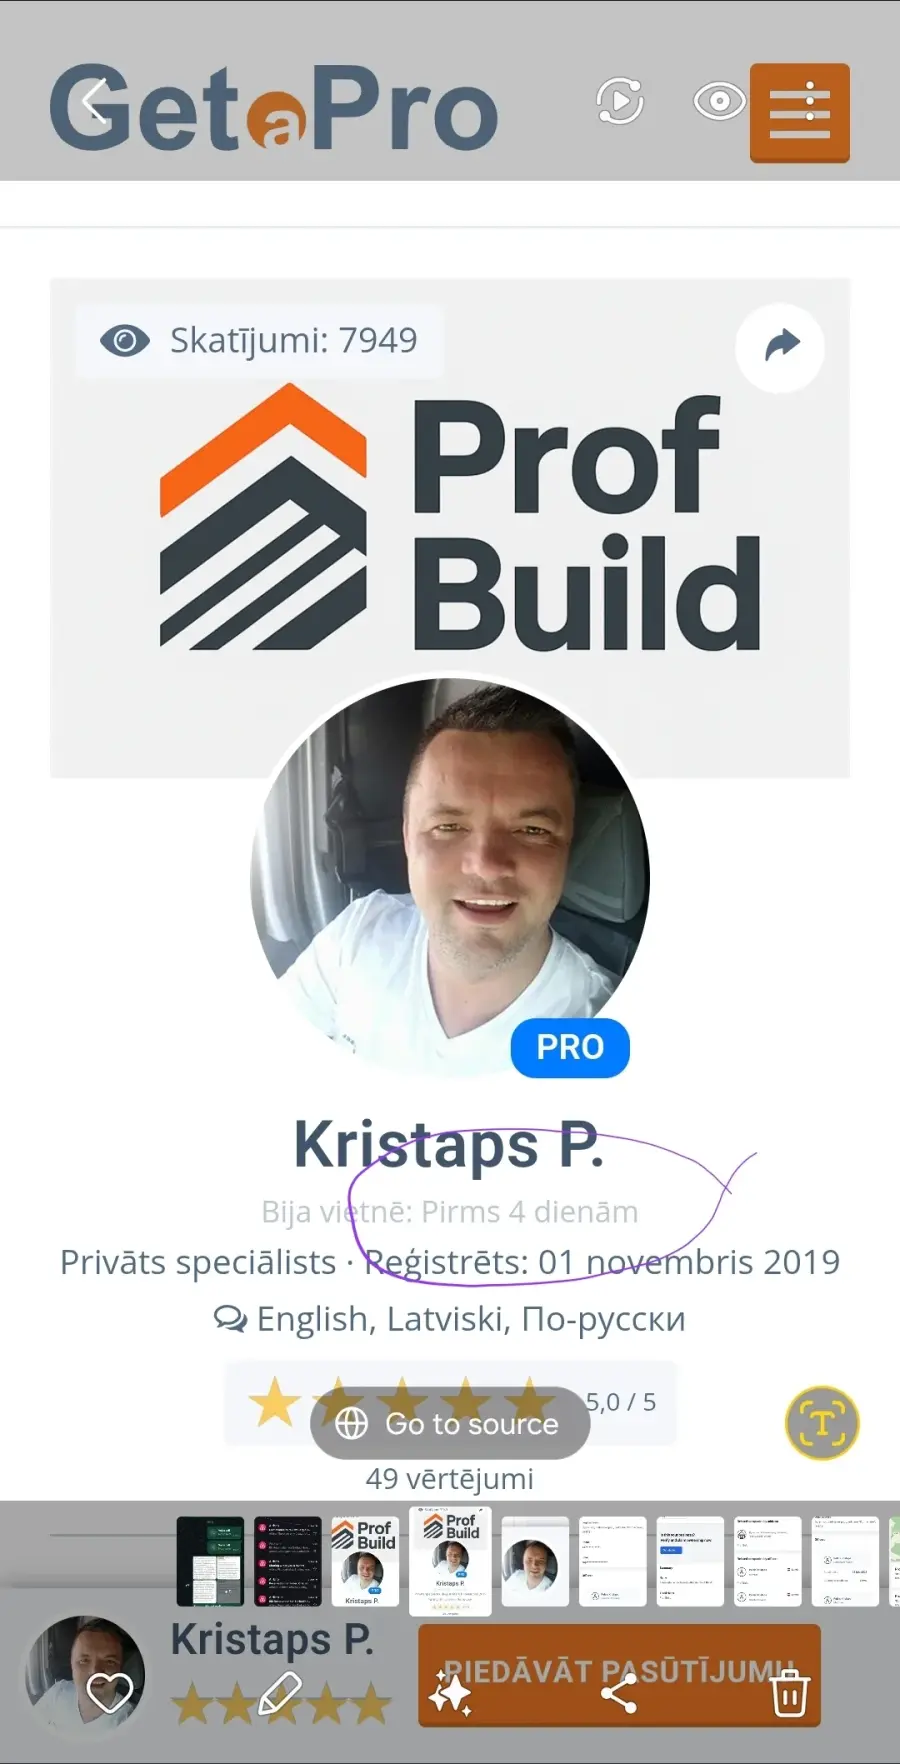Image resolution: width=900 pixels, height=1764 pixels.
Task: Open the close-up face thumbnail in strip
Action: pos(535,1561)
